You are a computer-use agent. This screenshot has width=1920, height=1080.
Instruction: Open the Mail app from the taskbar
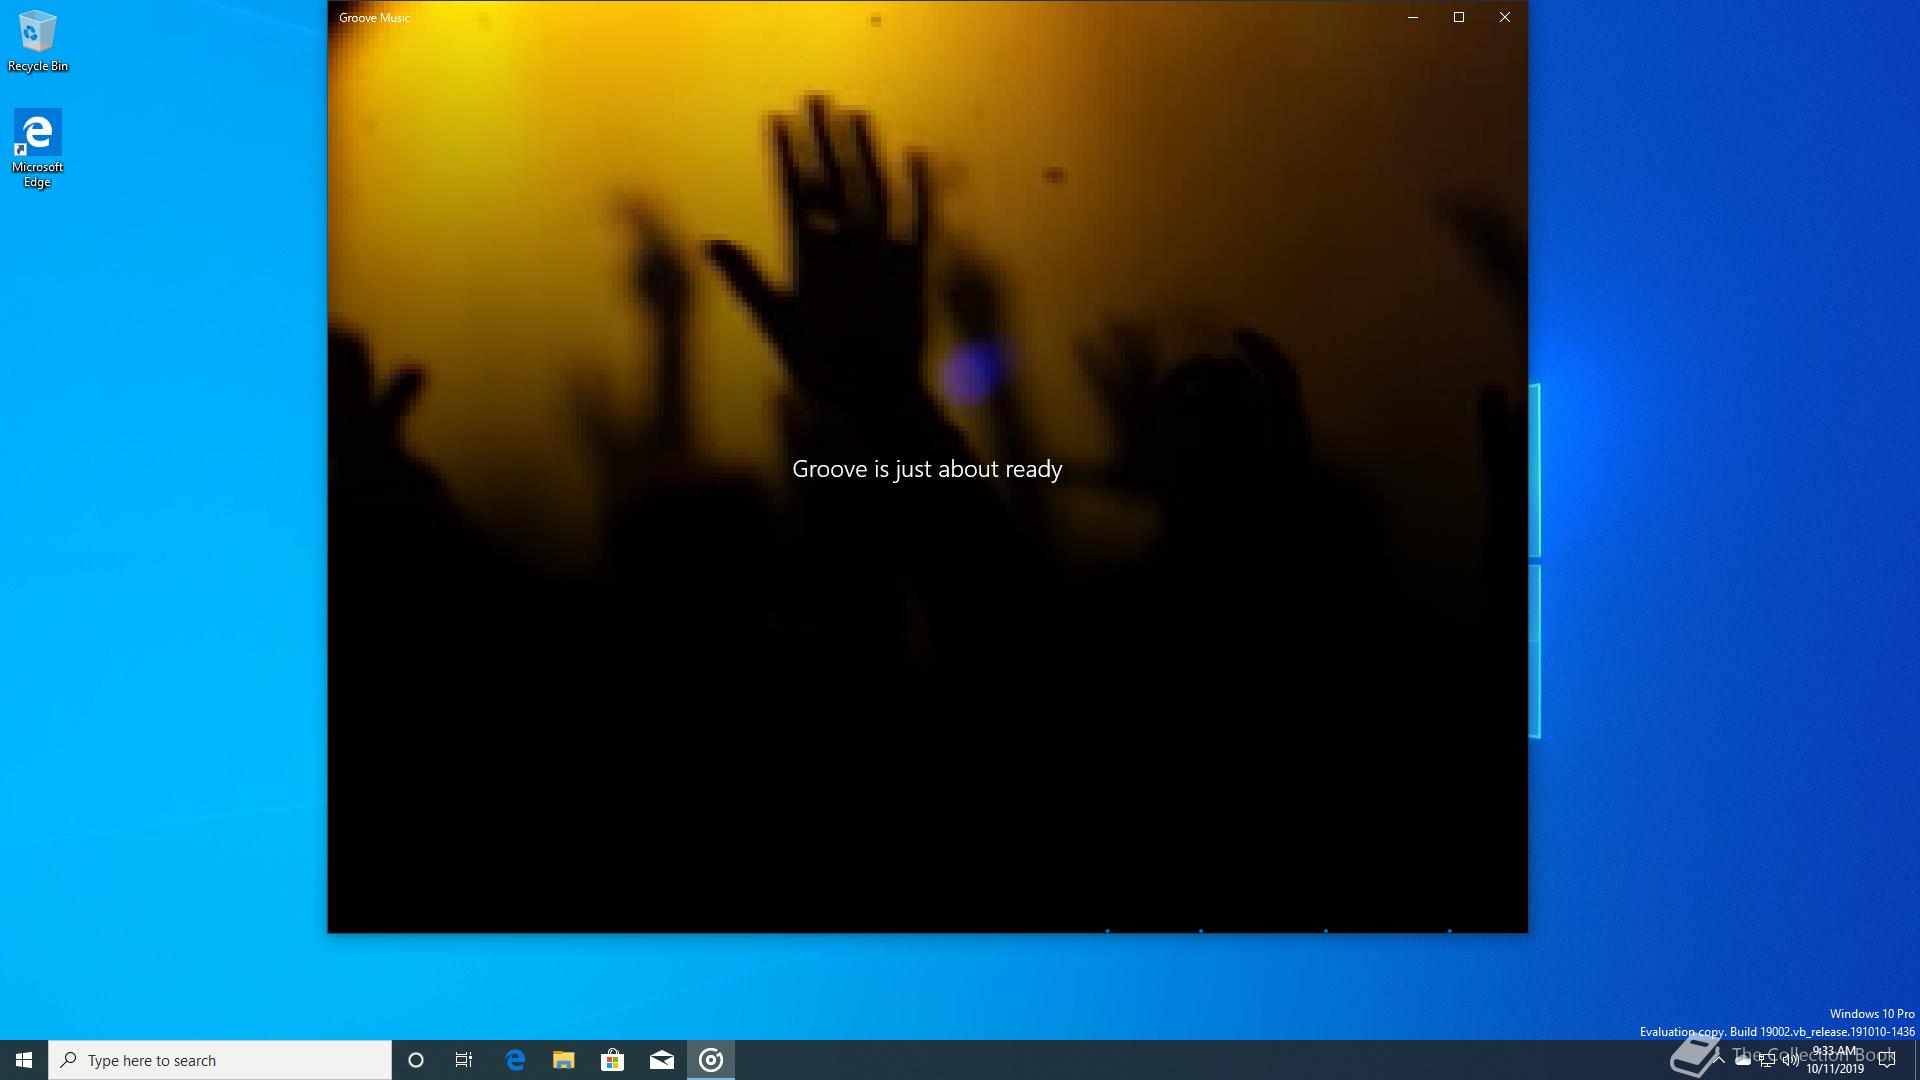(662, 1060)
